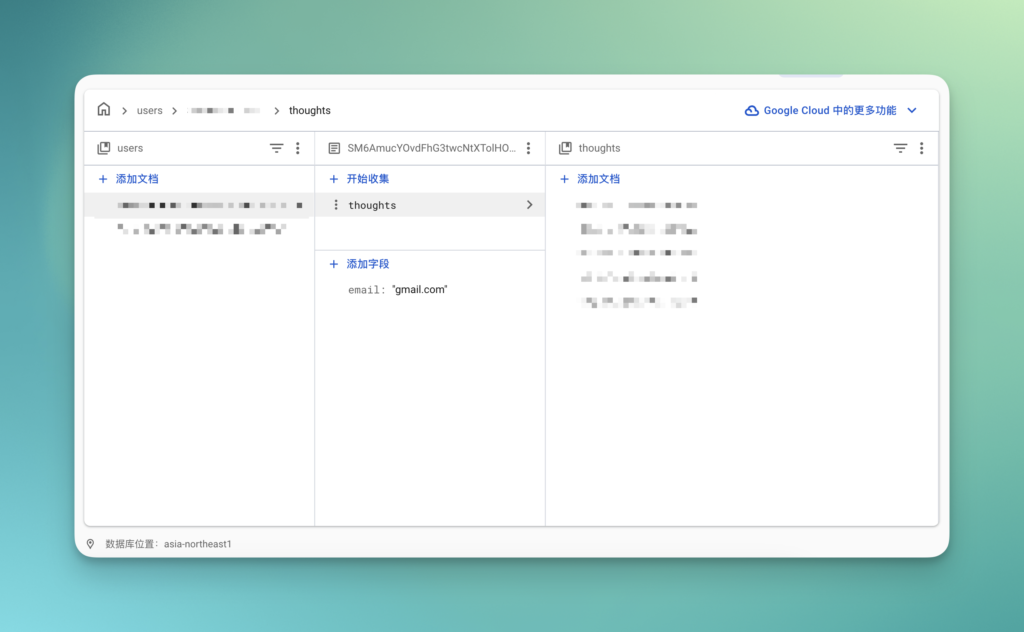Add a document to the users collection
This screenshot has width=1024, height=632.
[129, 179]
